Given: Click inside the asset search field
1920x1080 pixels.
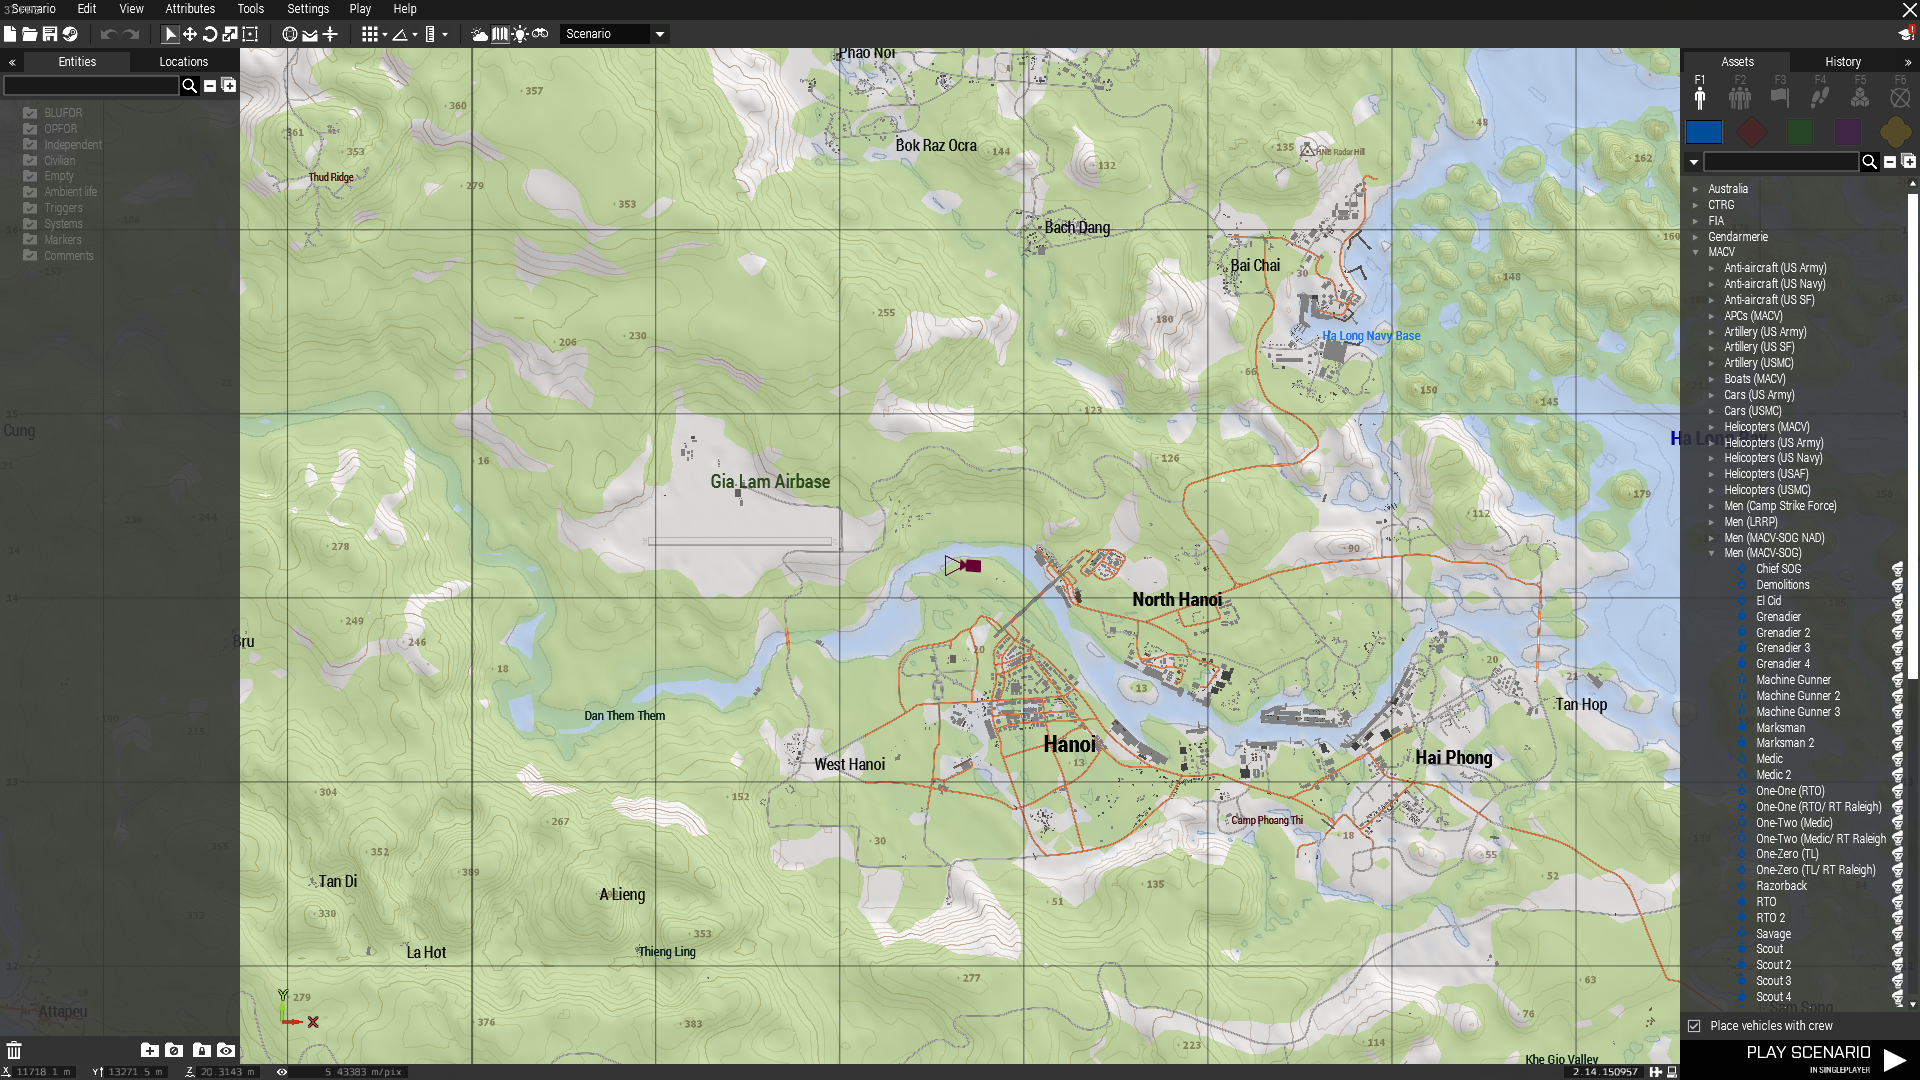Looking at the screenshot, I should pyautogui.click(x=1780, y=162).
